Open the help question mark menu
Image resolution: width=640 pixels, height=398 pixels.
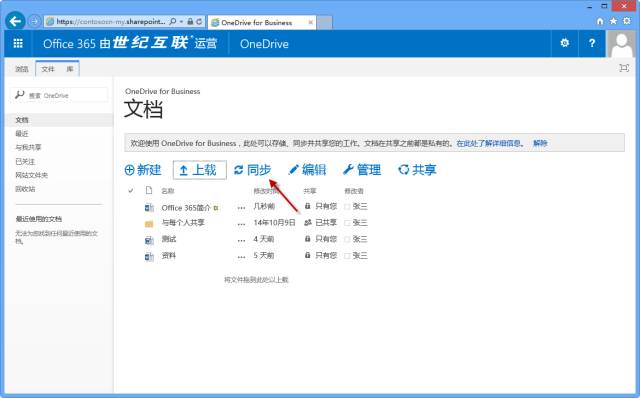coord(592,43)
